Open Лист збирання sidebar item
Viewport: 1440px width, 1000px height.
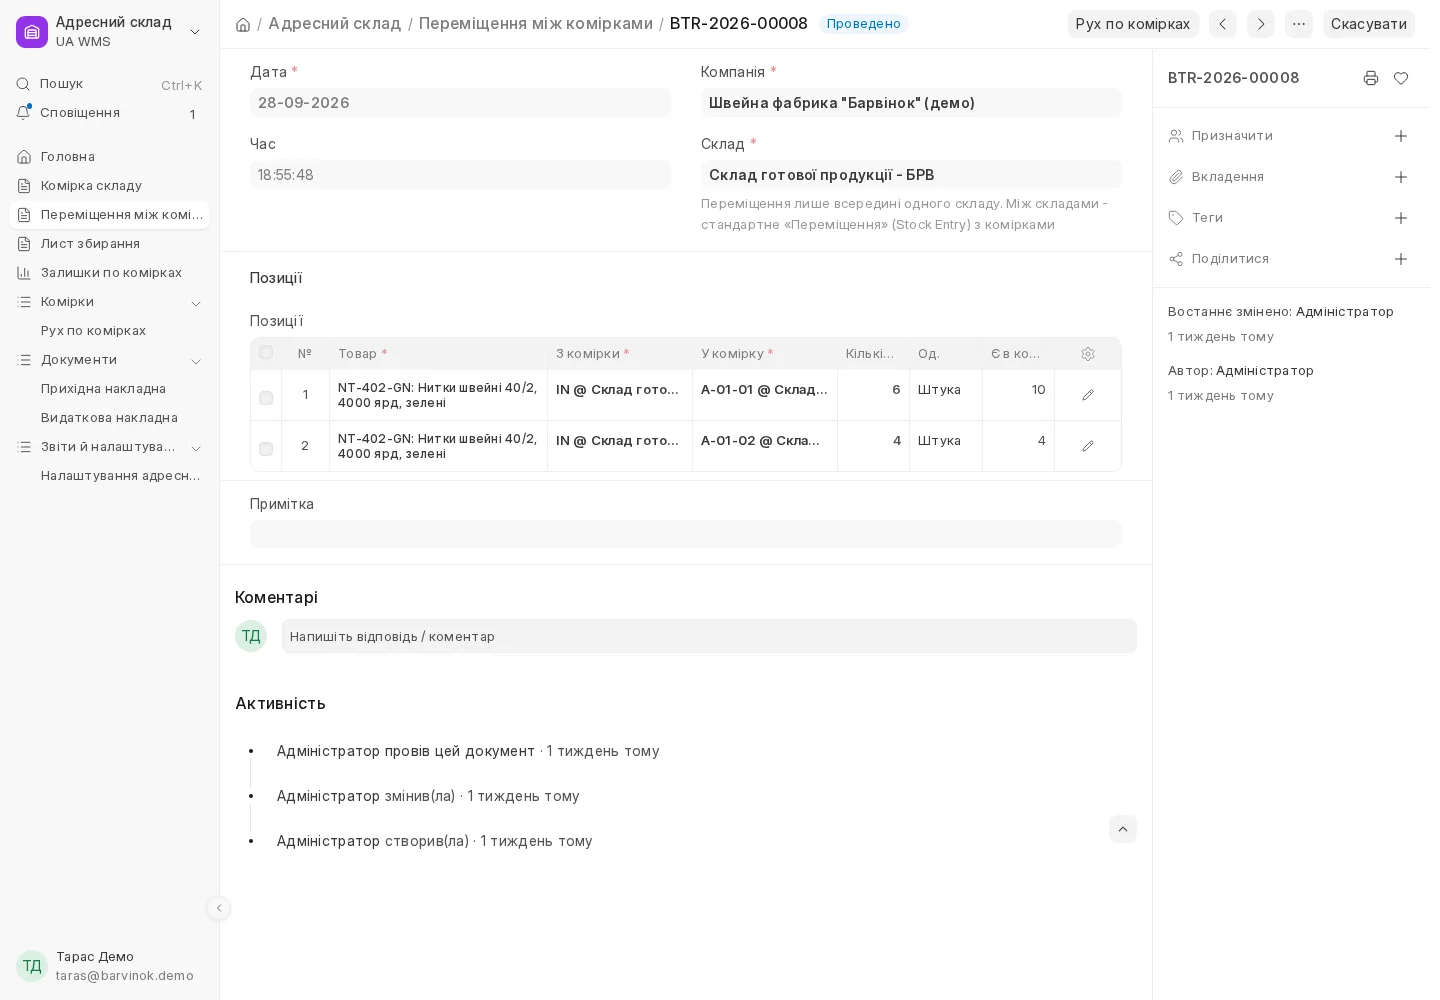point(110,244)
